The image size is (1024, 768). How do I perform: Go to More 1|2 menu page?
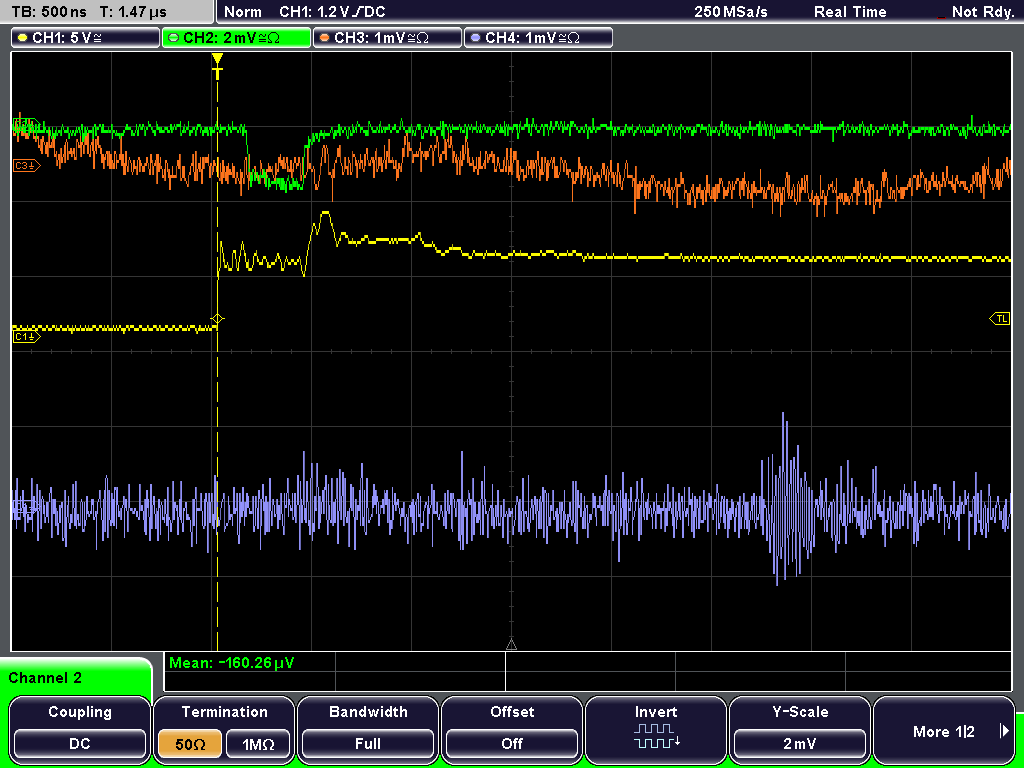click(x=944, y=731)
